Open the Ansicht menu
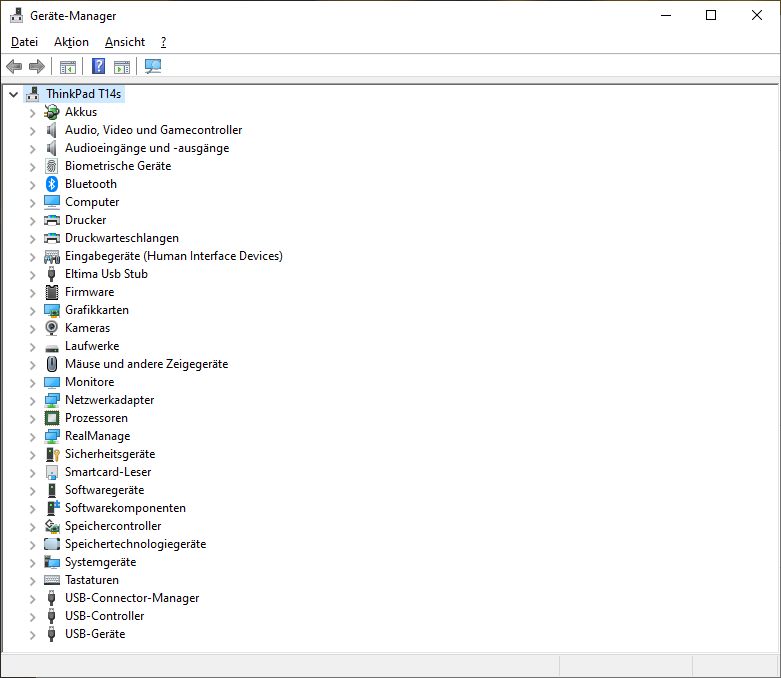 tap(125, 42)
